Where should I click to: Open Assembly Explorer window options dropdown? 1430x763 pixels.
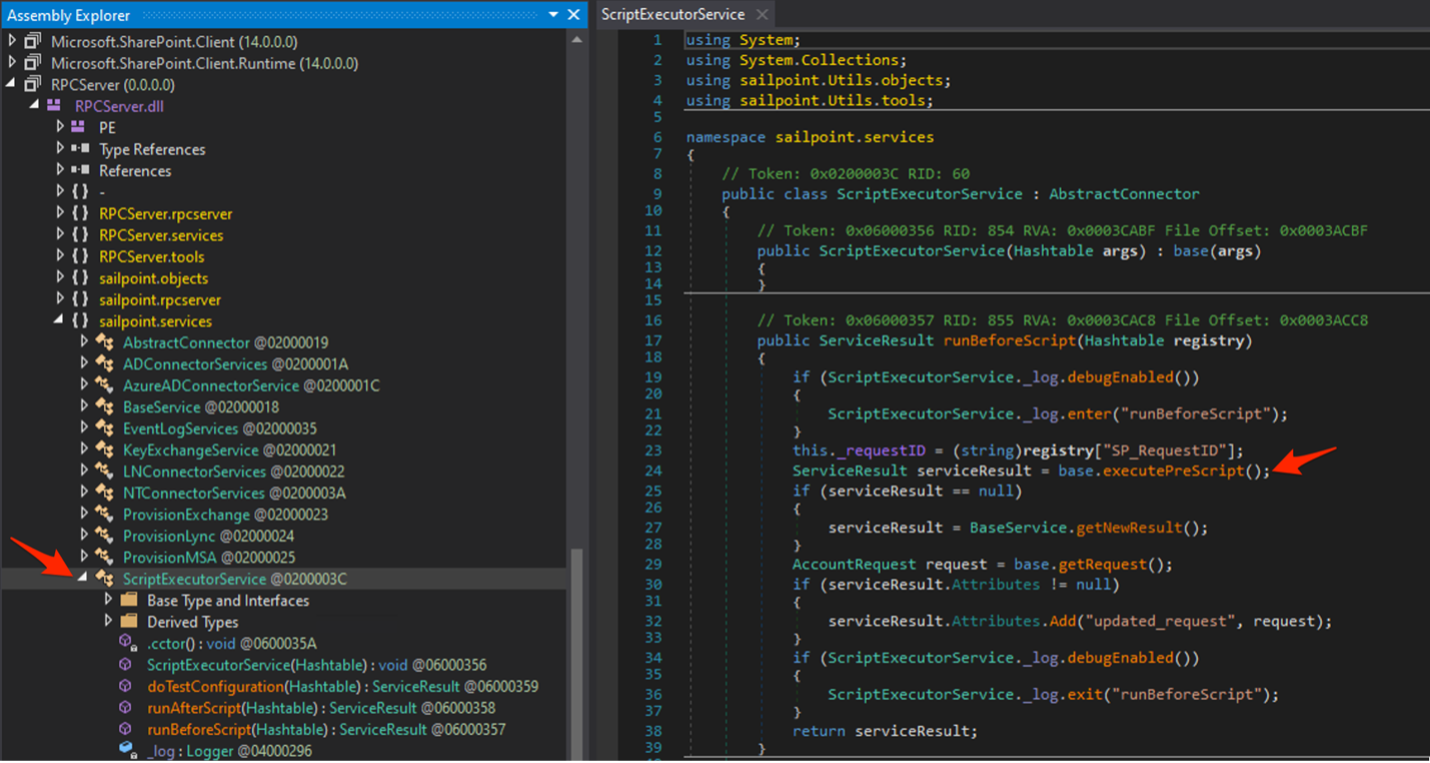point(553,15)
